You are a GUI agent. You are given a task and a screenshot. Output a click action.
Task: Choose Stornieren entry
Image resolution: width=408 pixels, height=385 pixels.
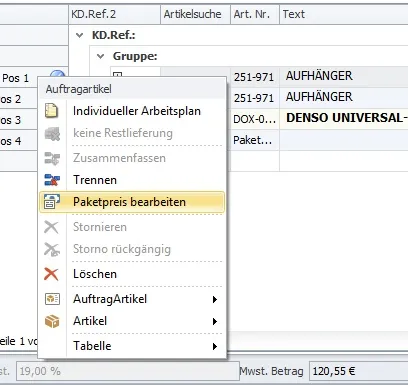tap(132, 227)
